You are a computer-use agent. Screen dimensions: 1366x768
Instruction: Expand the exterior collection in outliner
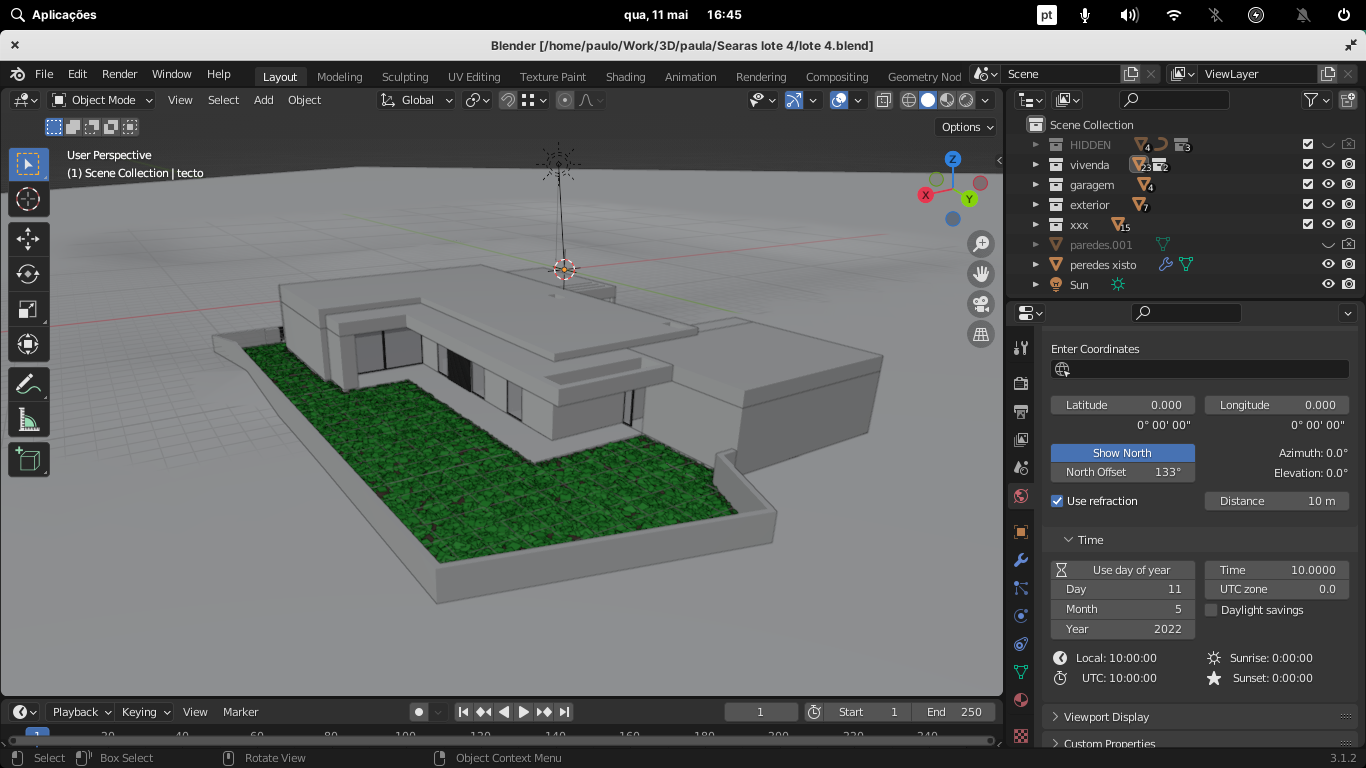[x=1036, y=205]
